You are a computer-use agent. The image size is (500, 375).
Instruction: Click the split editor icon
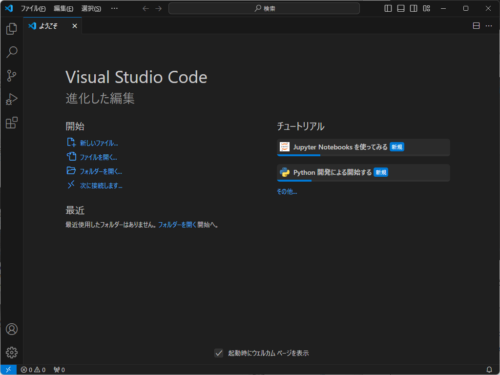476,26
